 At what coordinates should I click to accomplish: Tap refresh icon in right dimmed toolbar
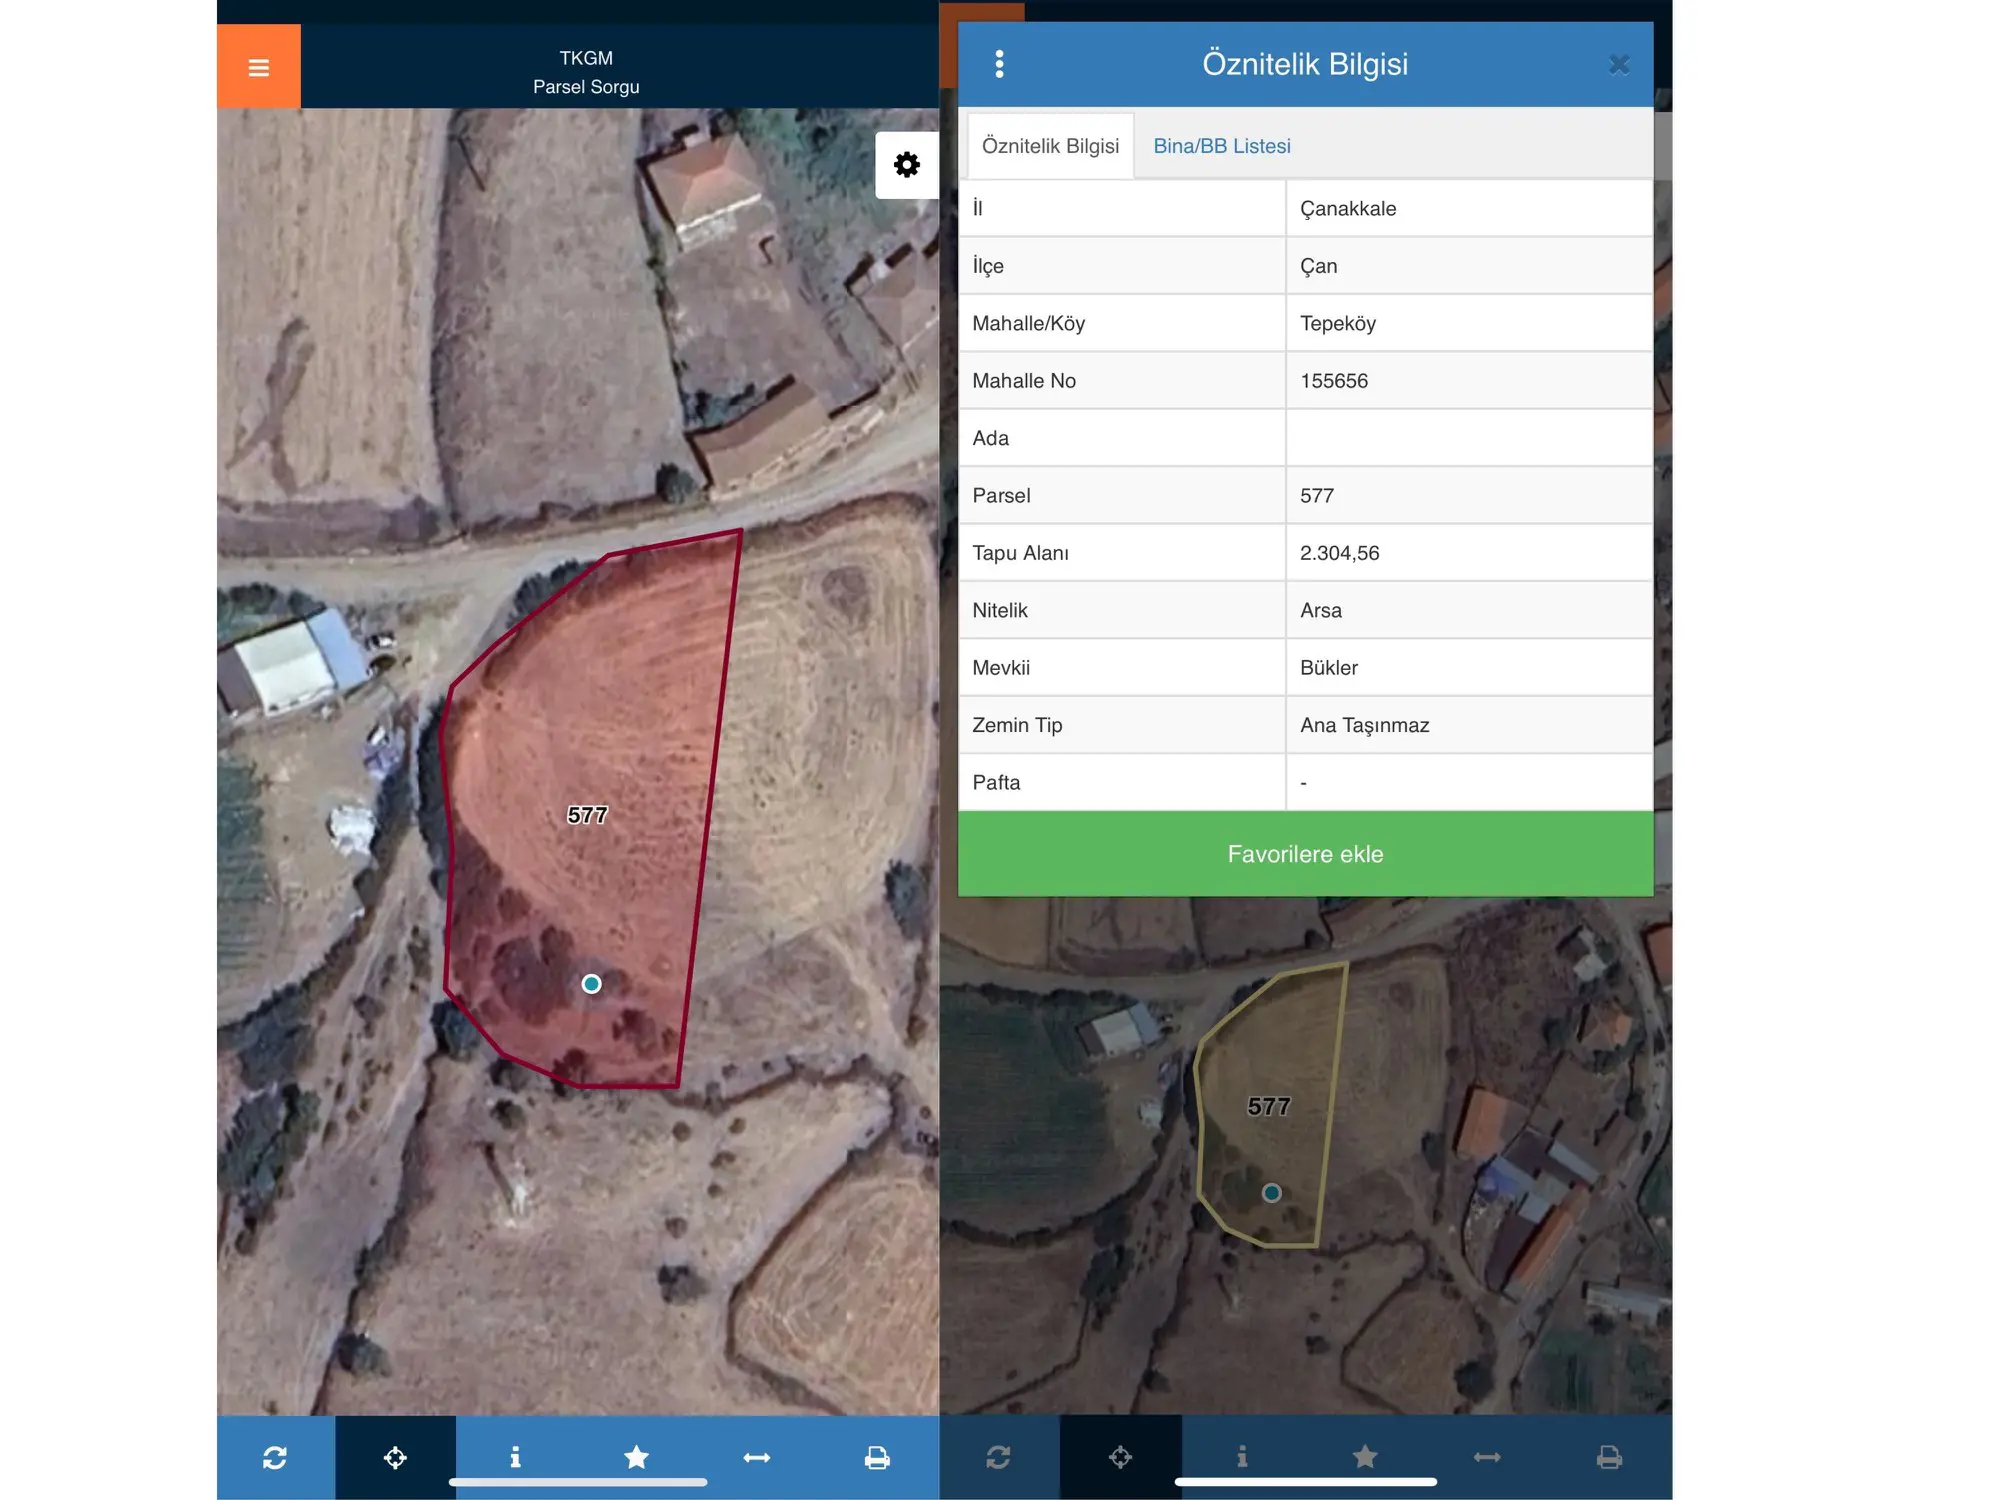(998, 1457)
